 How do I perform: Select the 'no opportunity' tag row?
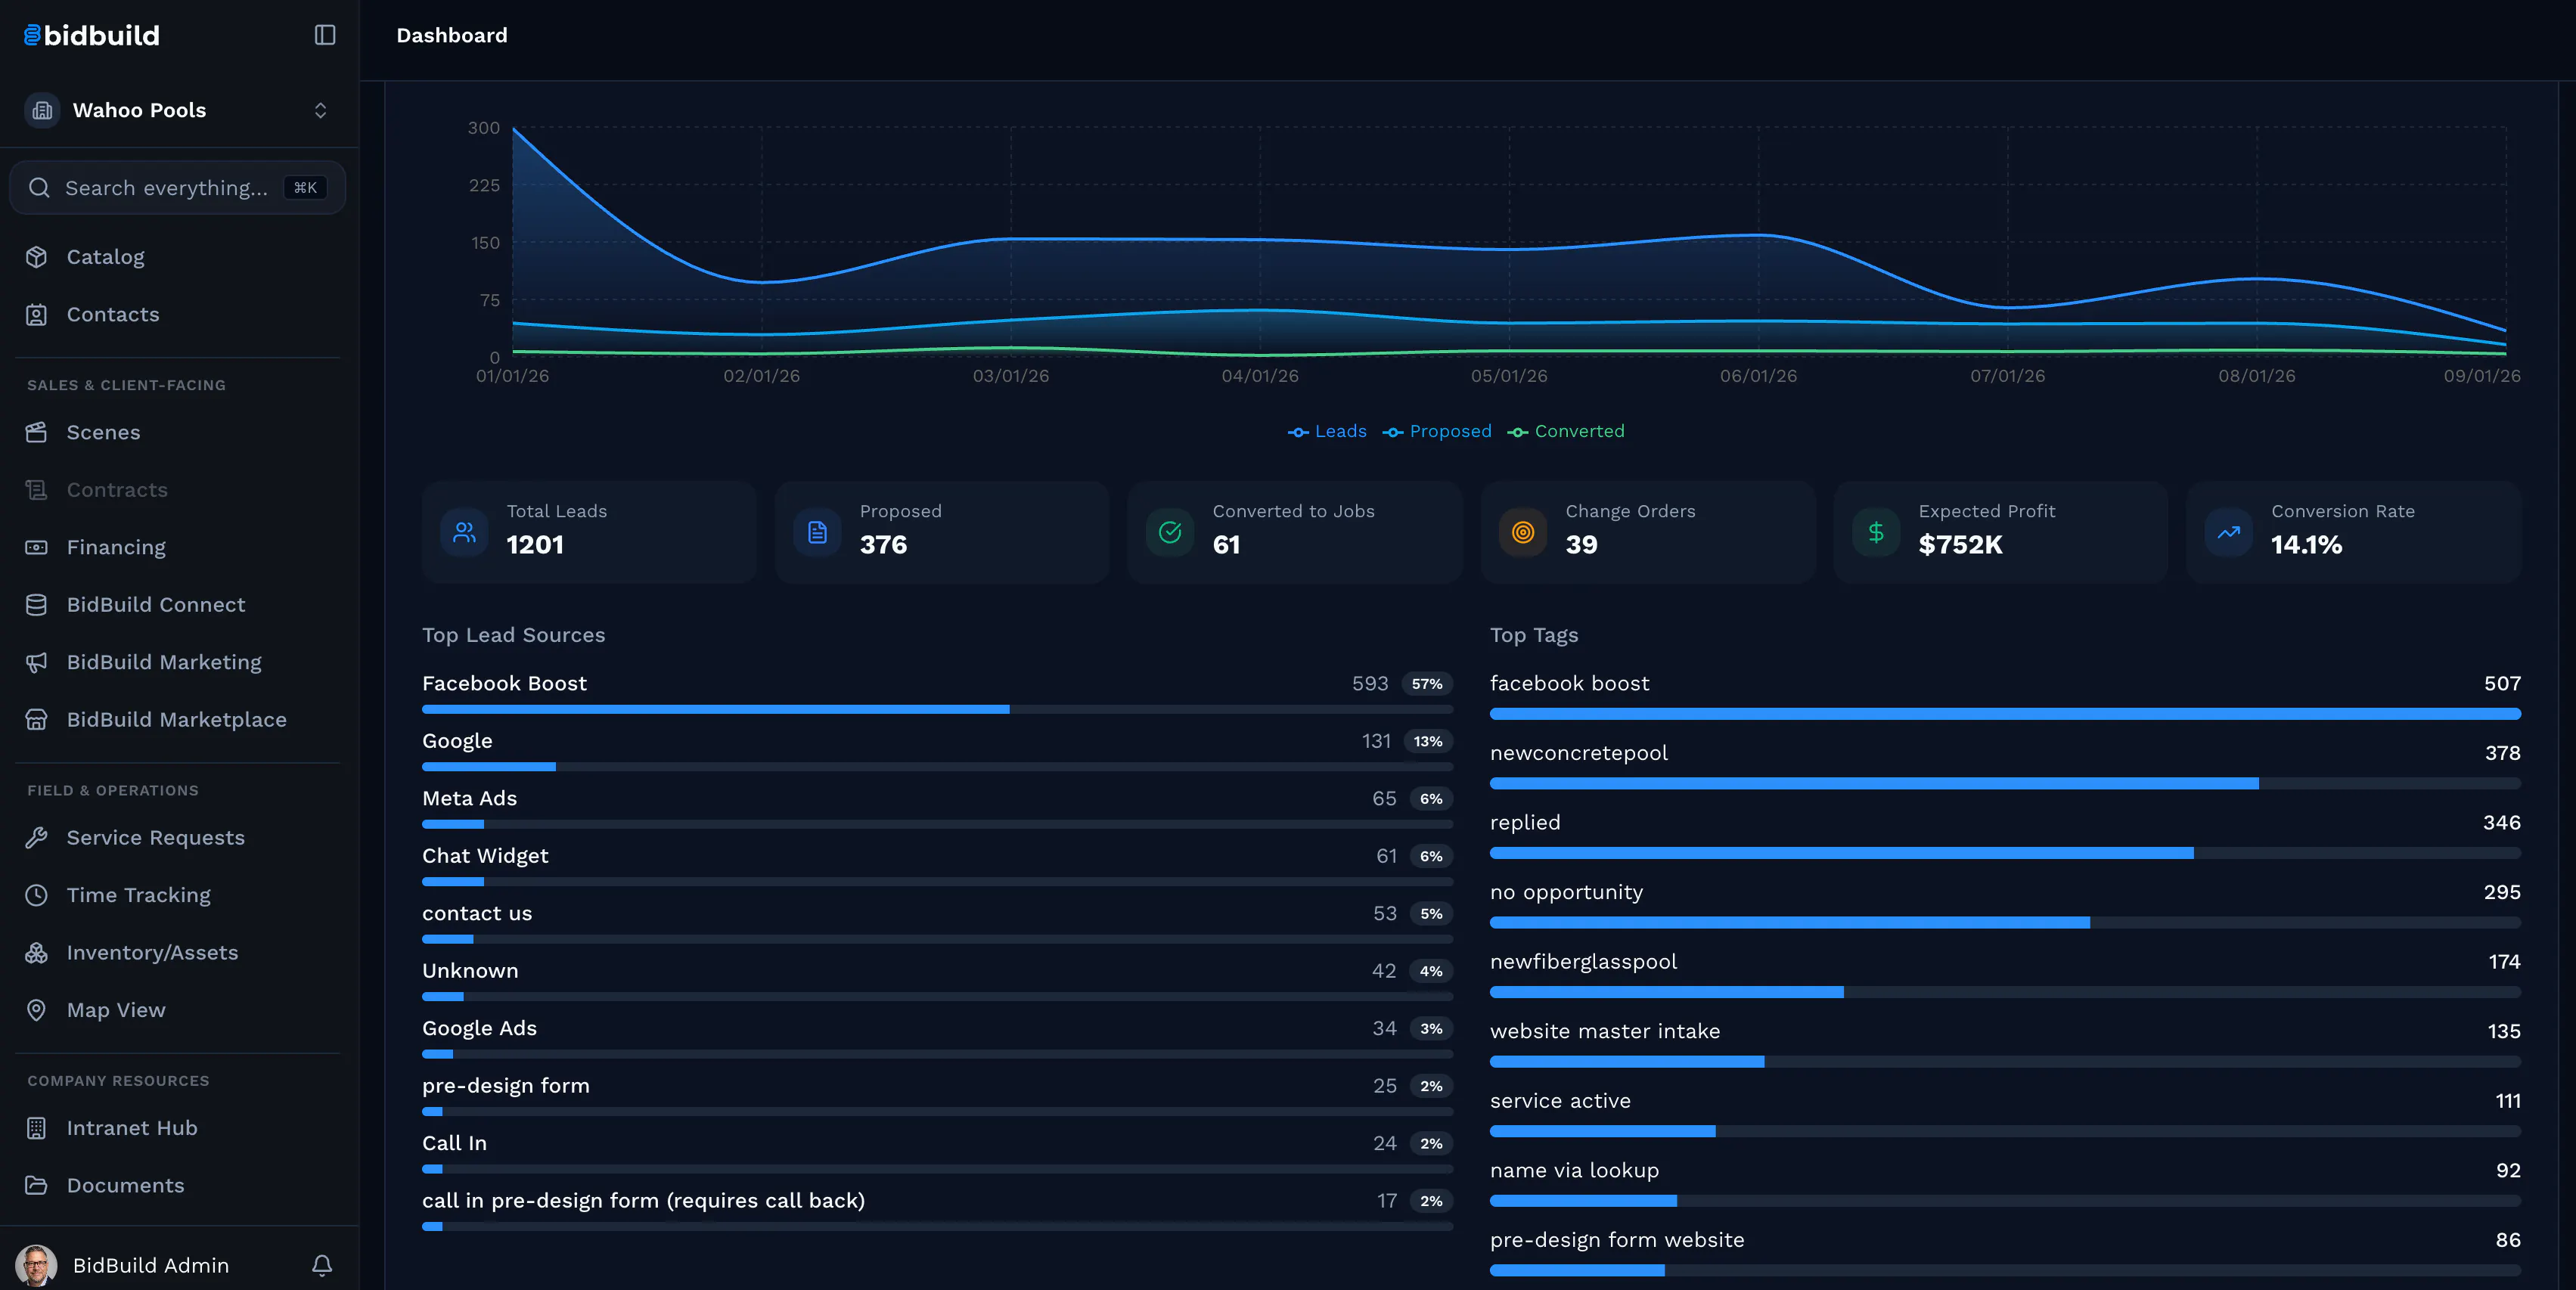(x=2005, y=904)
